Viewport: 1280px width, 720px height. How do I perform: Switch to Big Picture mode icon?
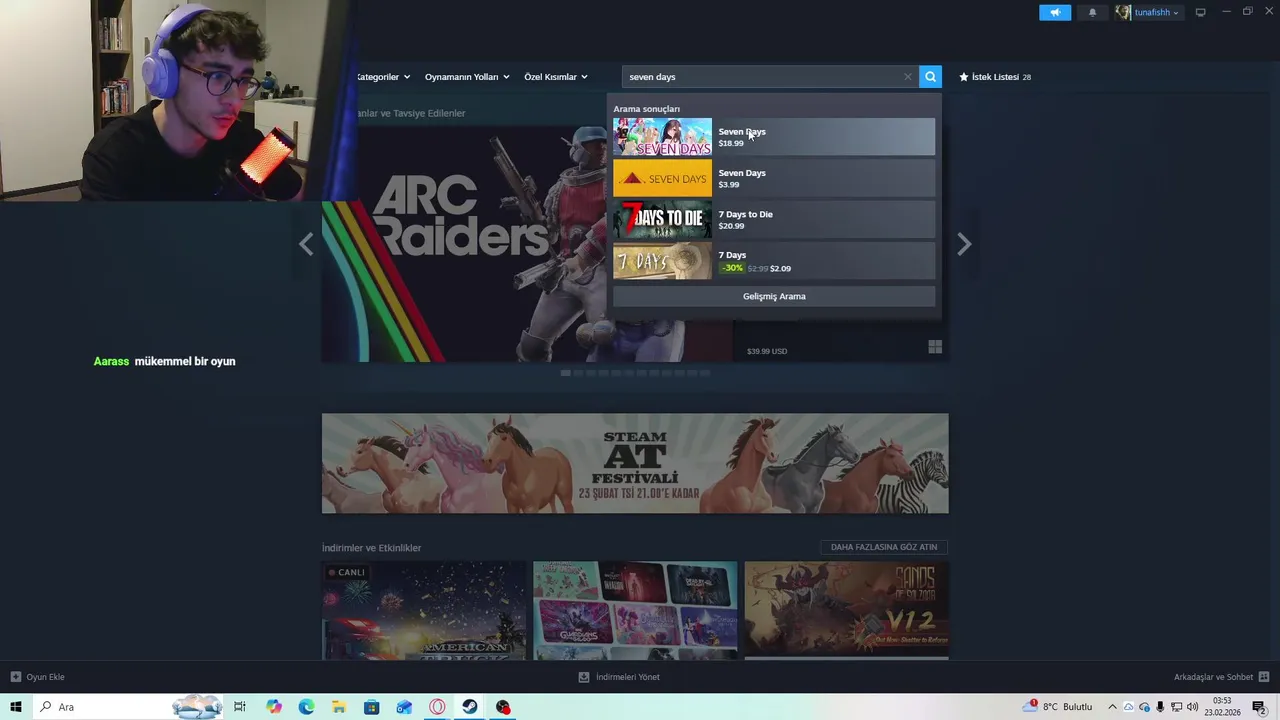(1200, 12)
